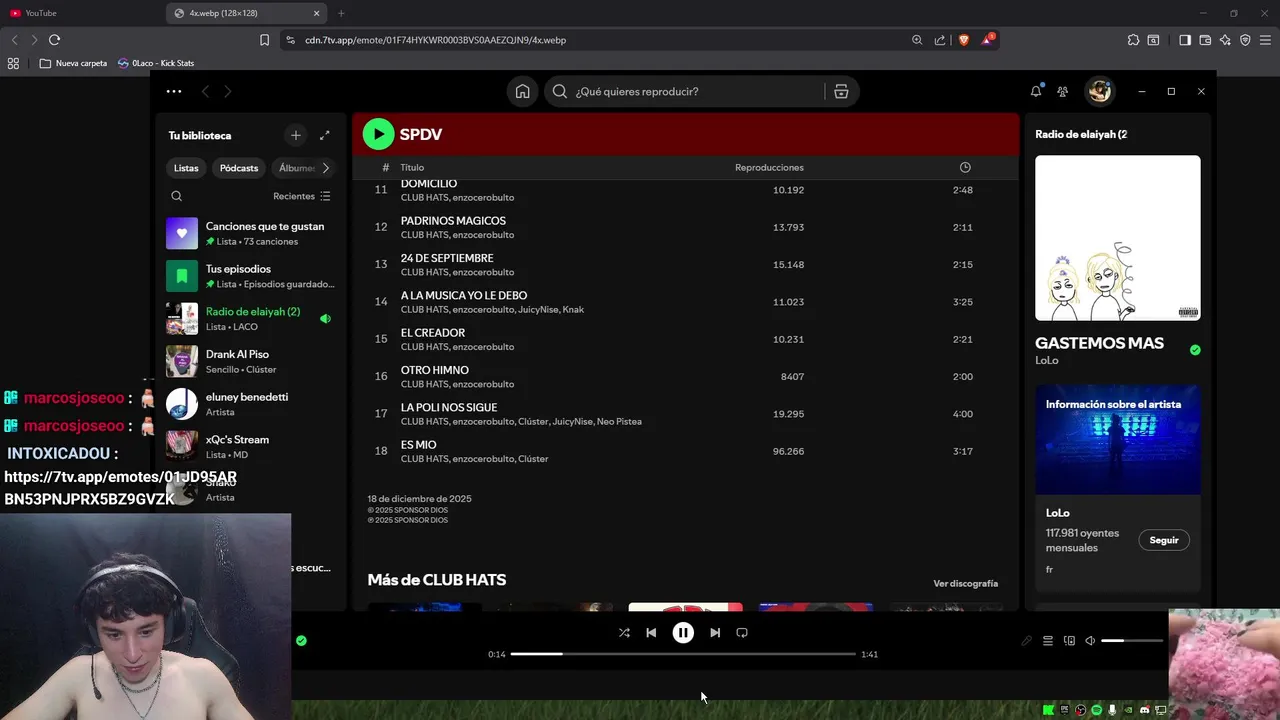Open the Brave Leo AI sparkle icon
This screenshot has width=1280, height=720.
click(1225, 40)
